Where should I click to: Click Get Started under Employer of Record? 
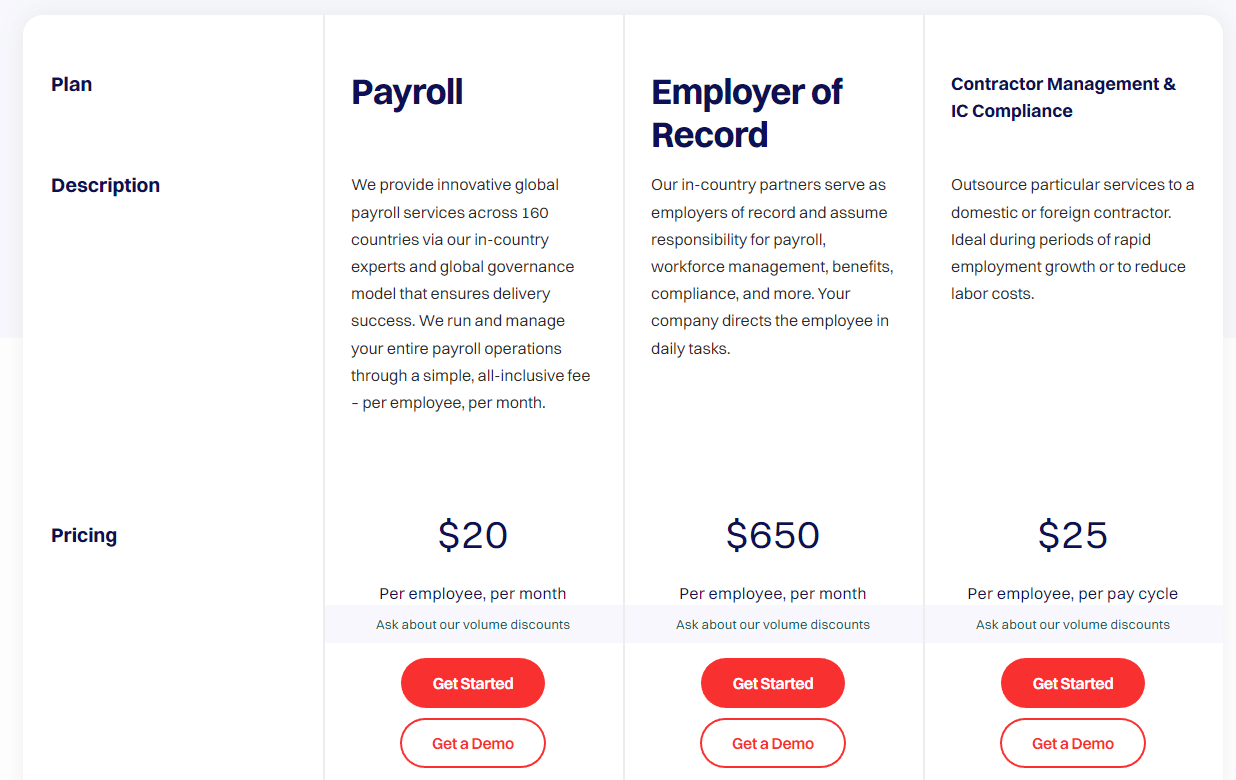click(772, 682)
